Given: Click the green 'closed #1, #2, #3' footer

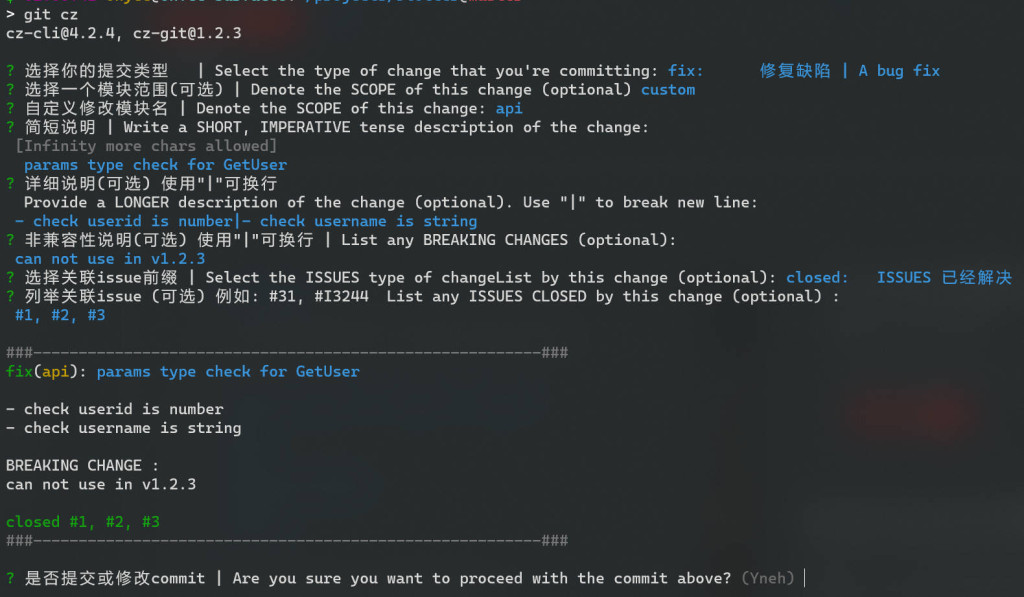Looking at the screenshot, I should click(x=82, y=522).
